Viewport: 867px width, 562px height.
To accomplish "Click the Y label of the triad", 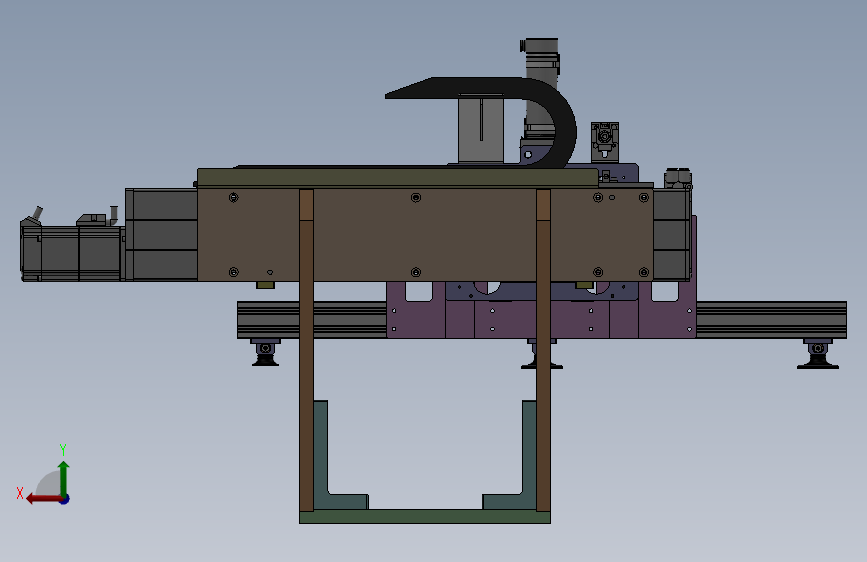I will (63, 449).
